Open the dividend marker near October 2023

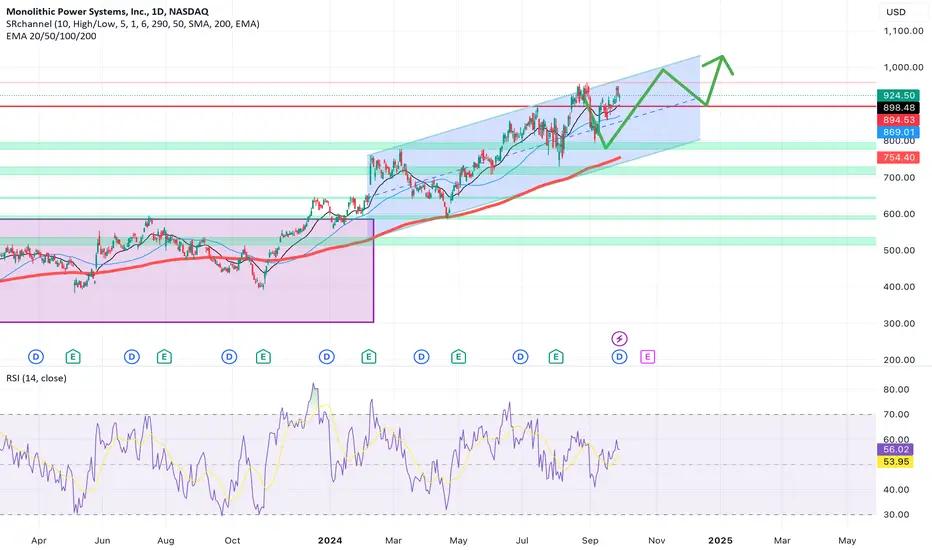pos(229,357)
